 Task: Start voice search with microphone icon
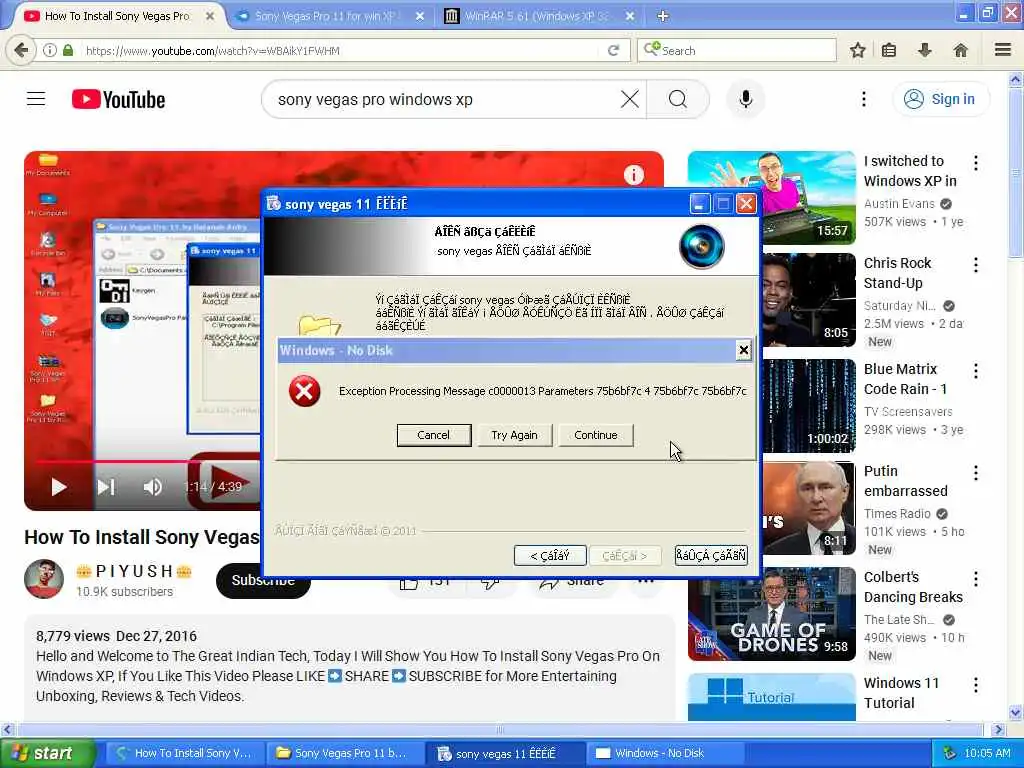point(745,99)
